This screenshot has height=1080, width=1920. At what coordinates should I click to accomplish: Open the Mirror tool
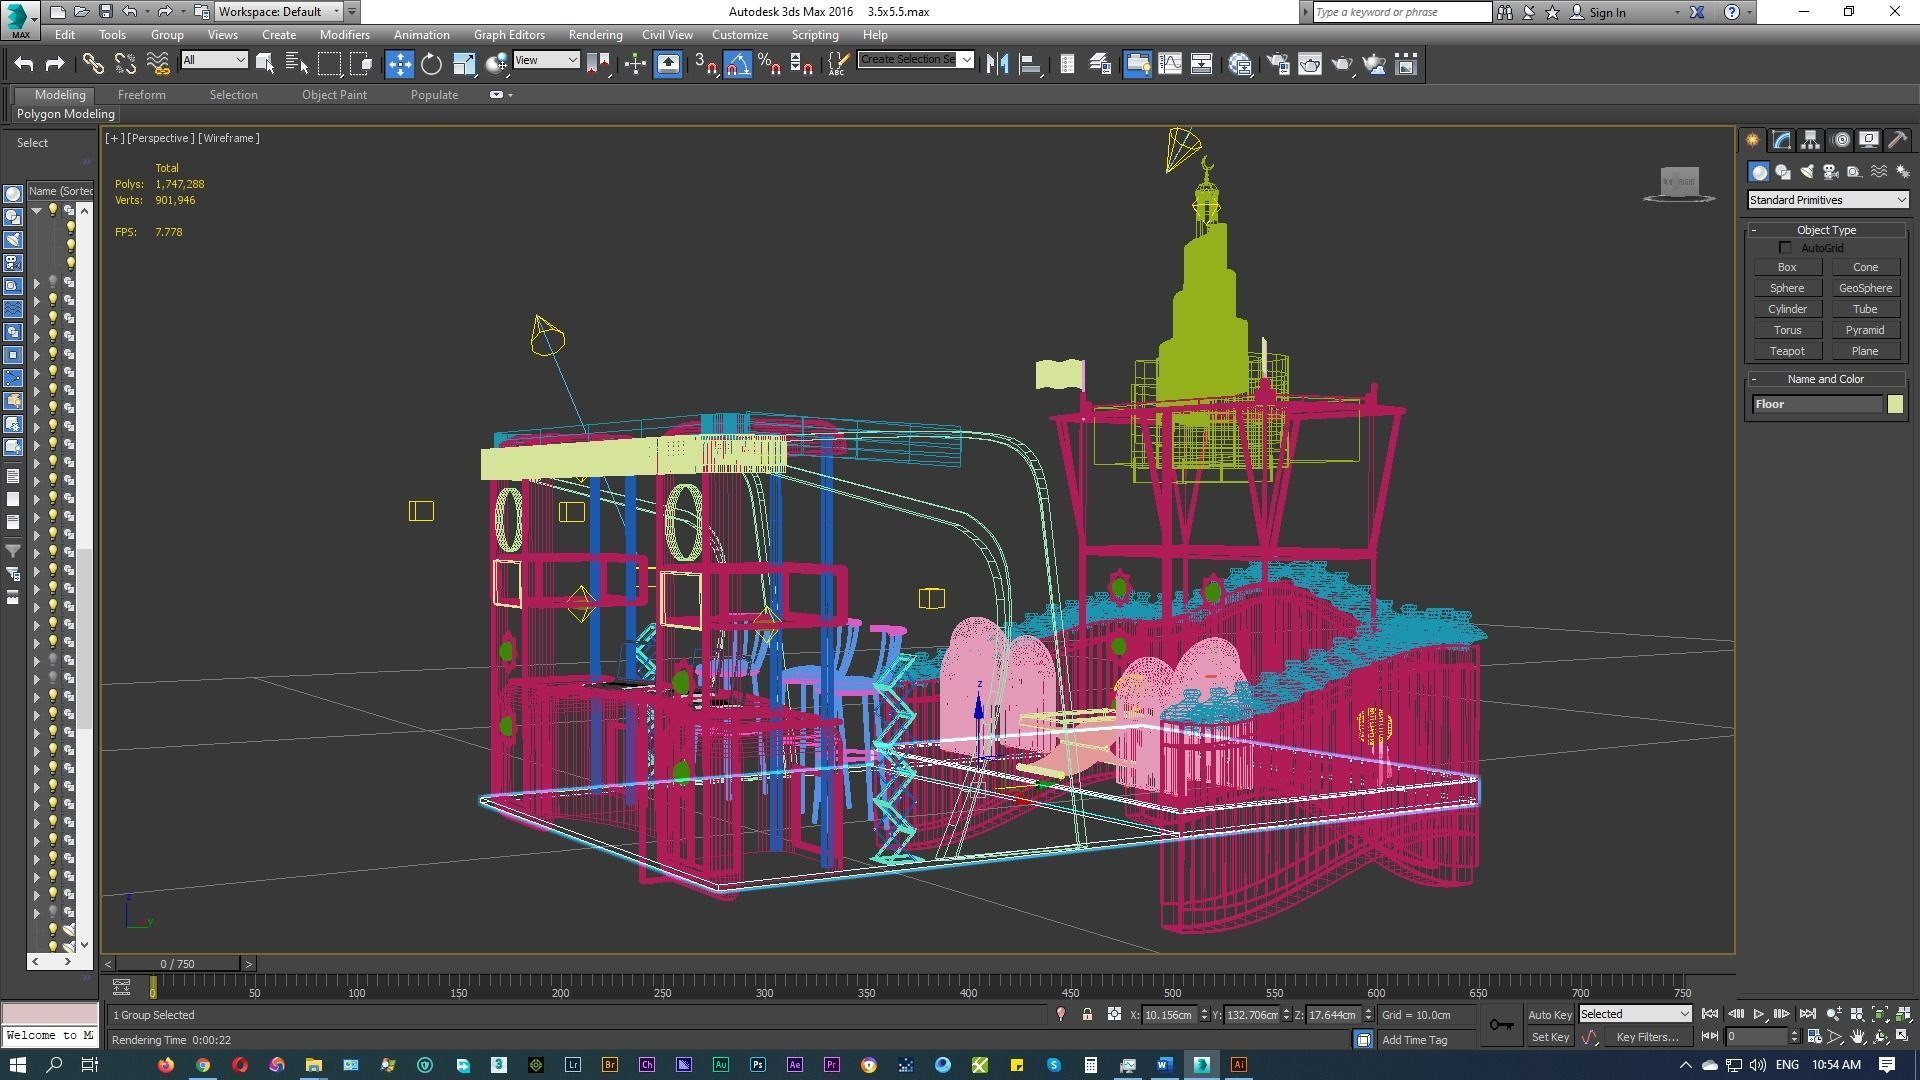(x=997, y=64)
